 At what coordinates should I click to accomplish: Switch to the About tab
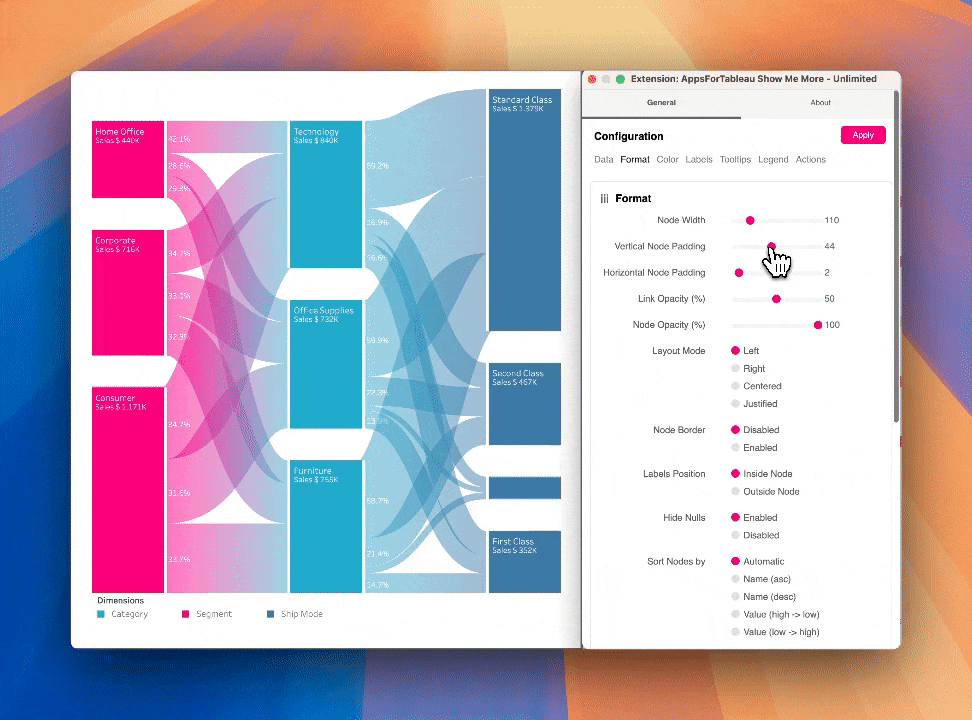[x=820, y=103]
